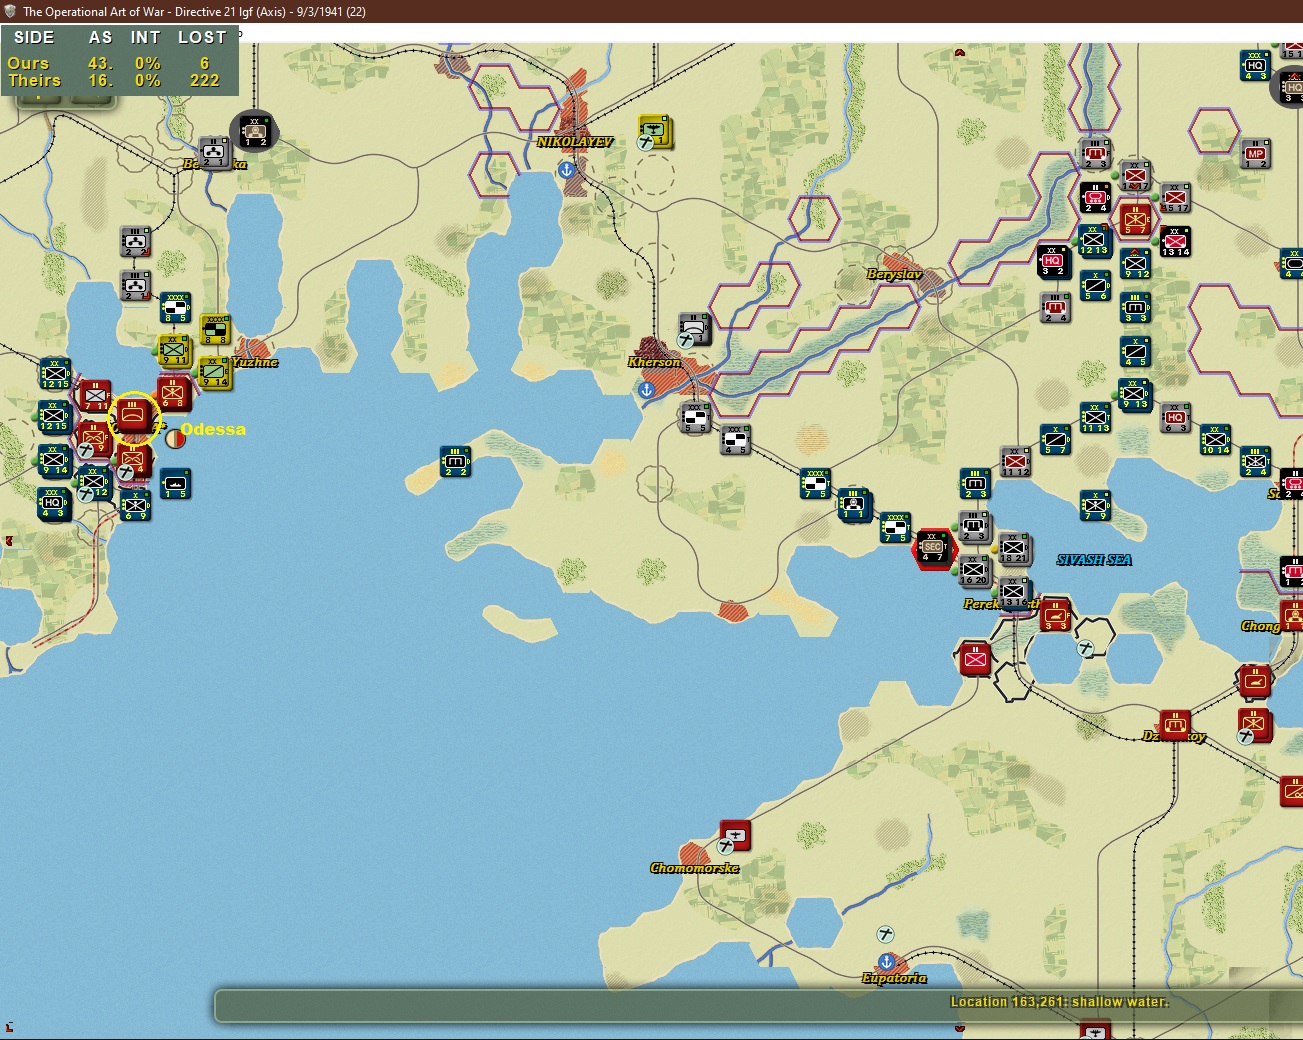Select blue X unit rated 6-9 near Odessa
Screen dimensions: 1303x1040
(135, 505)
